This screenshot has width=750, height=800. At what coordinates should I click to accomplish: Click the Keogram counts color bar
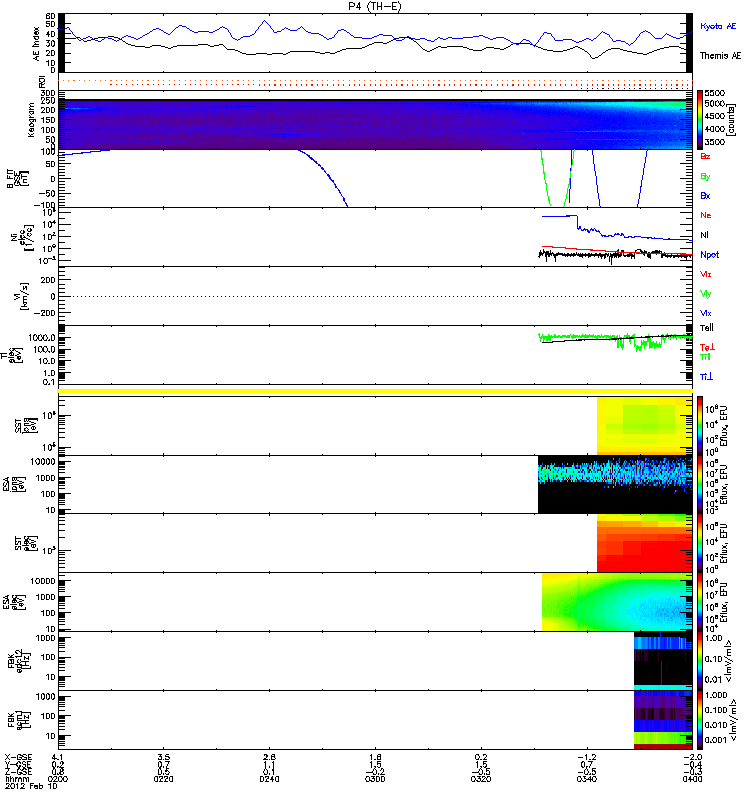coord(699,120)
